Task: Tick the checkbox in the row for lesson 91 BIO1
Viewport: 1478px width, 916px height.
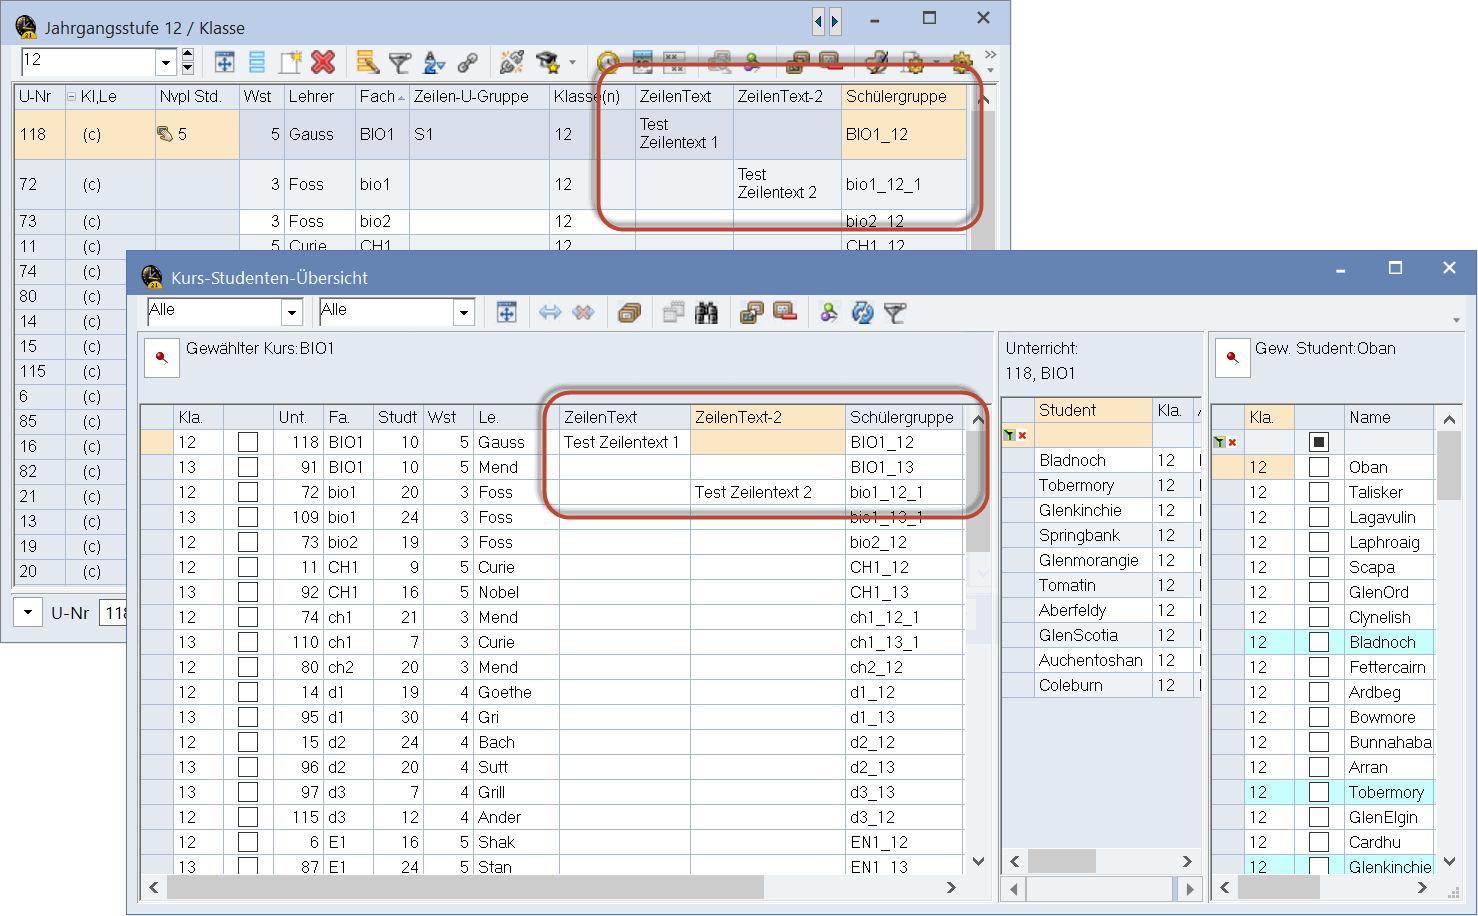Action: click(248, 467)
